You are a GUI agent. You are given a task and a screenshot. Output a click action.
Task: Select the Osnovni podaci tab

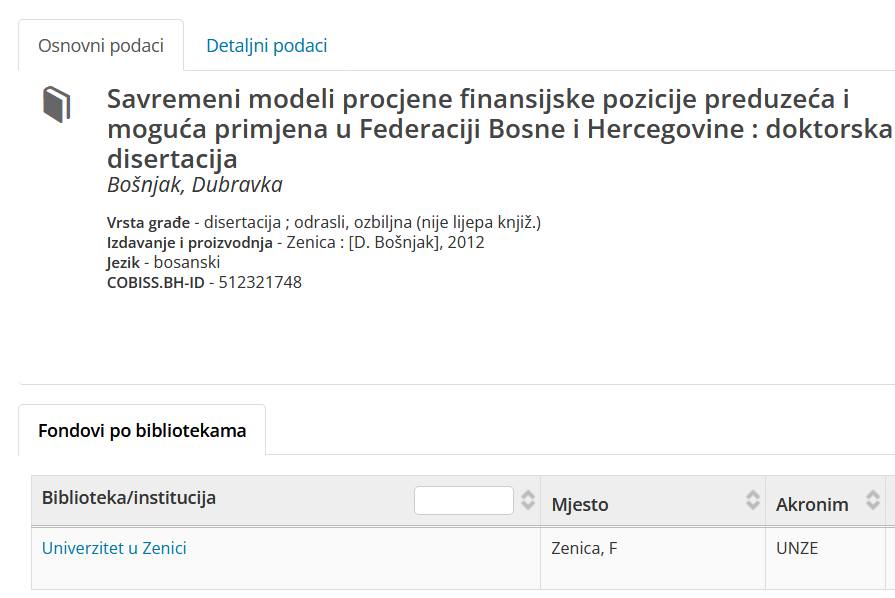point(100,45)
